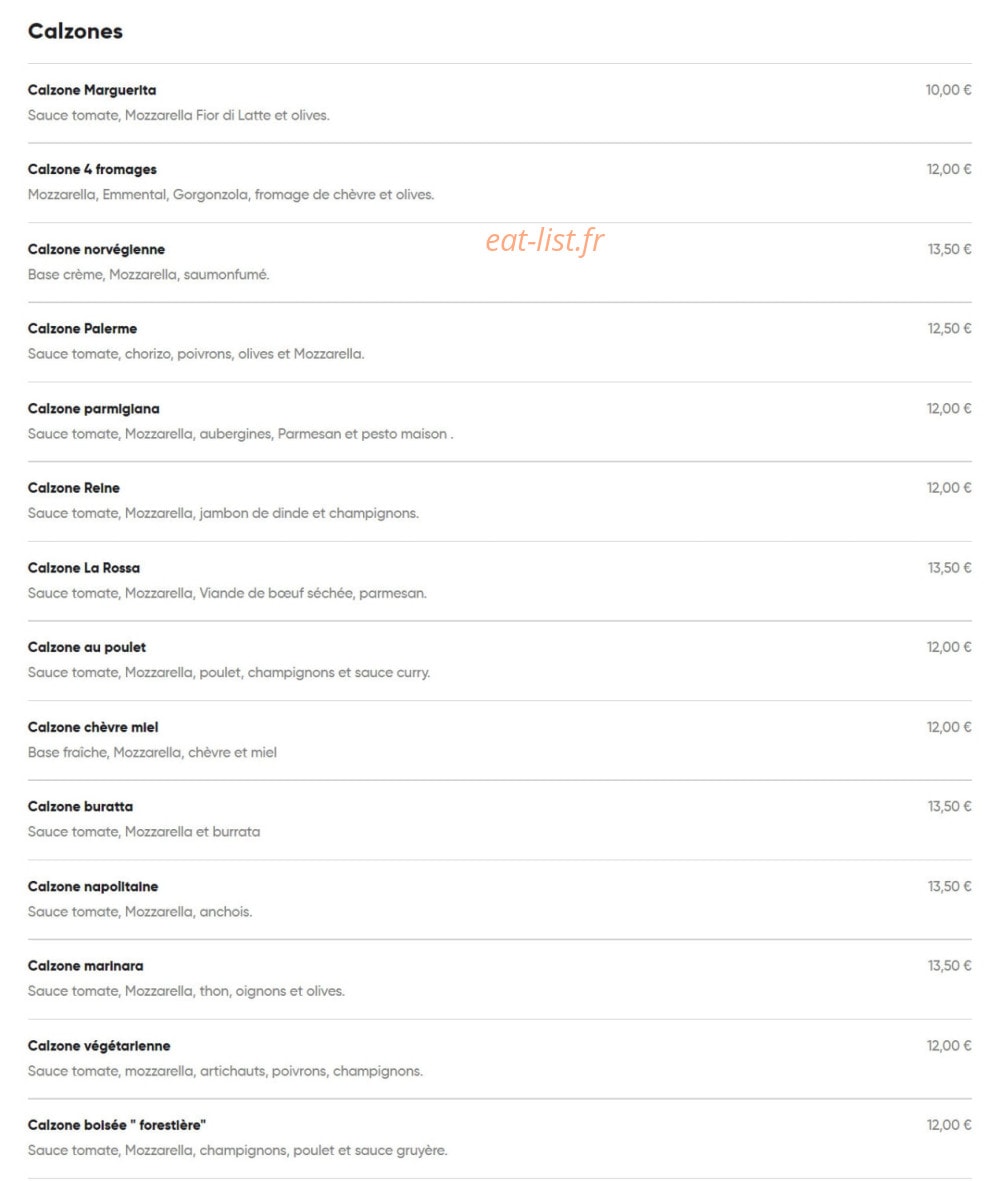Choose Calzone chèvre miel
The width and height of the screenshot is (989, 1181).
click(x=93, y=727)
